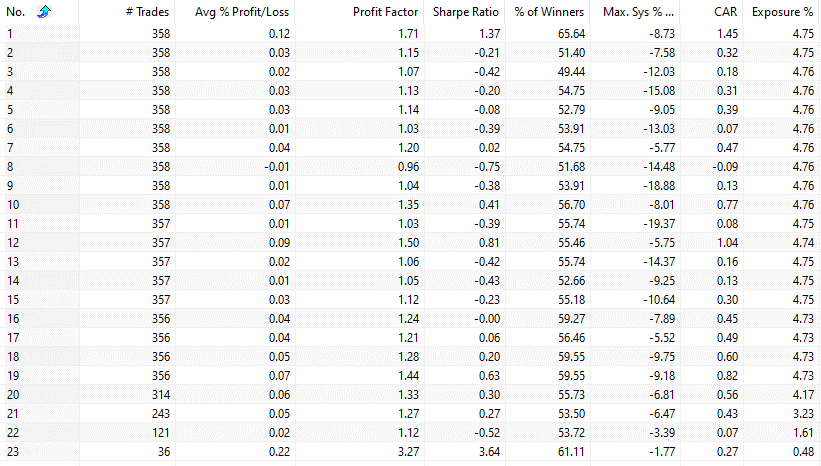Viewport: 821px width, 466px height.
Task: Sort by Avg % Profit/Loss column header
Action: click(x=242, y=12)
